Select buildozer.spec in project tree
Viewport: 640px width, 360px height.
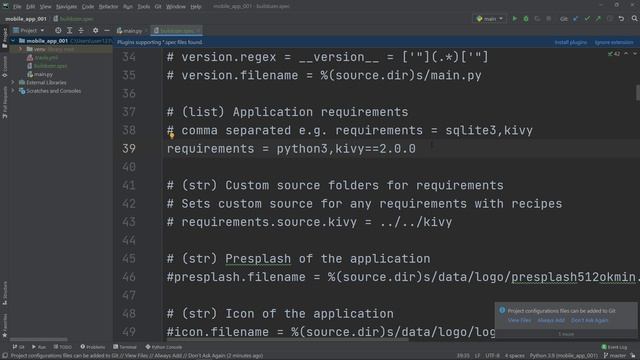coord(47,66)
